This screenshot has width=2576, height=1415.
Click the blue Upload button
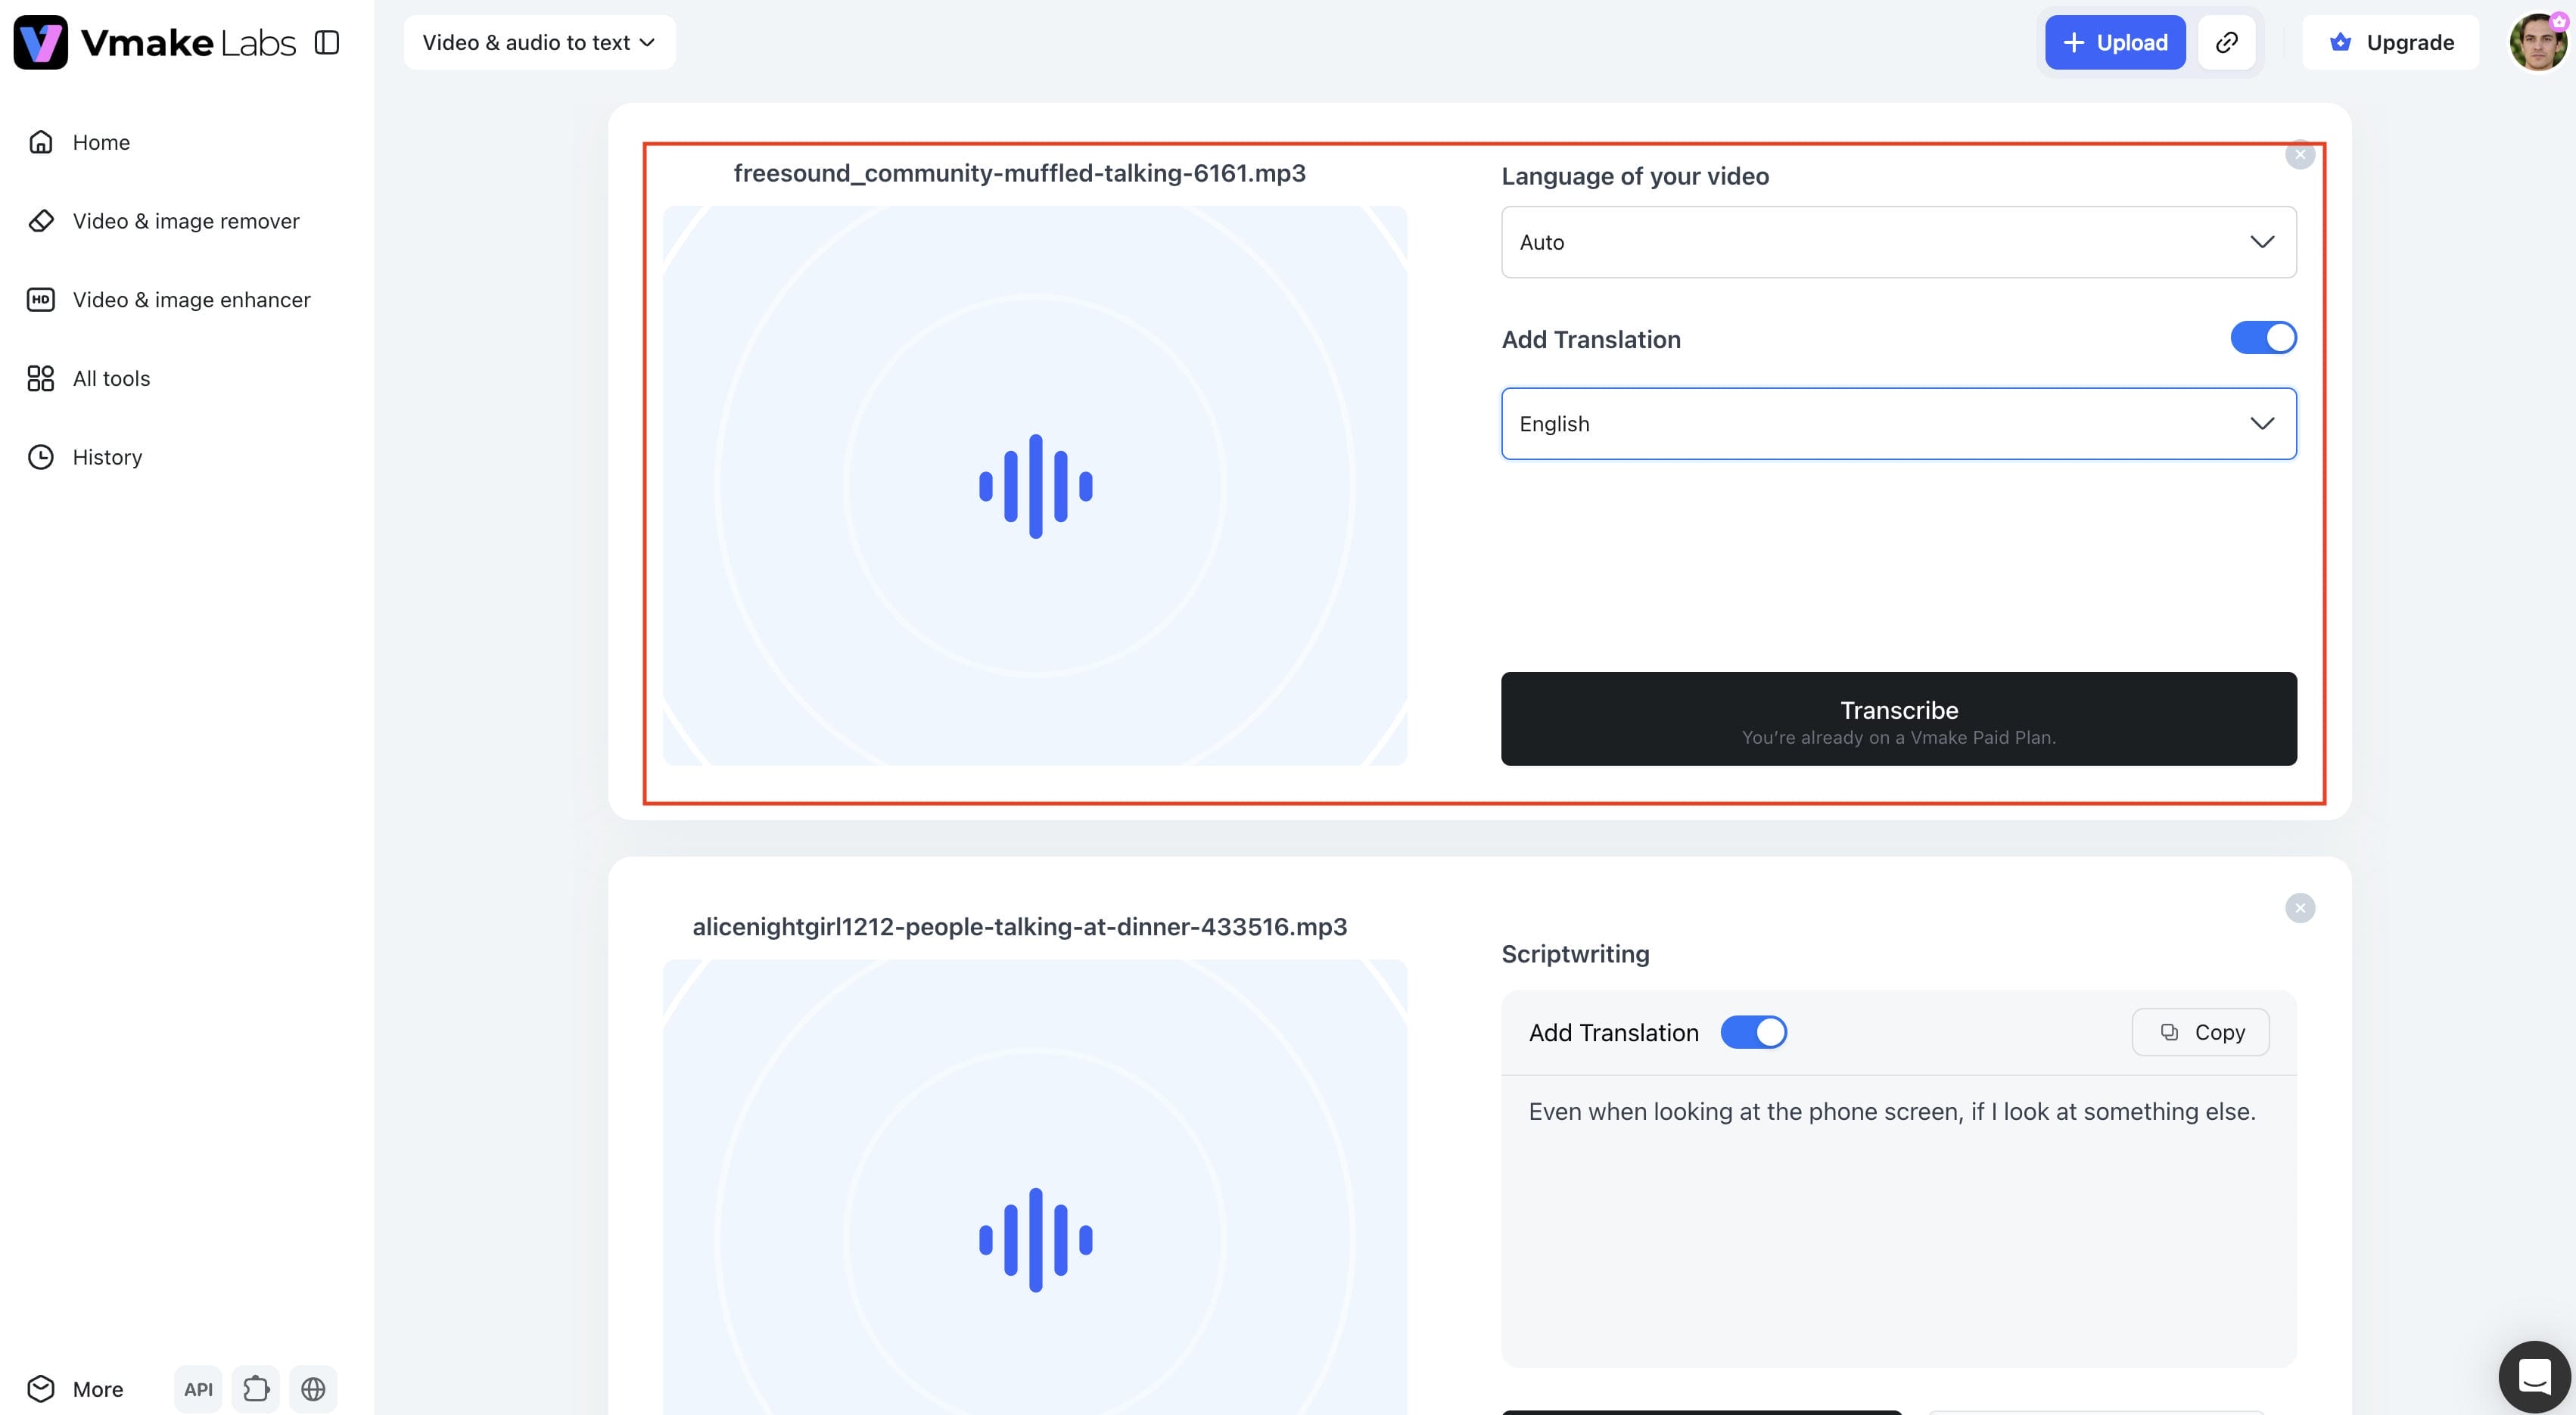[2115, 42]
